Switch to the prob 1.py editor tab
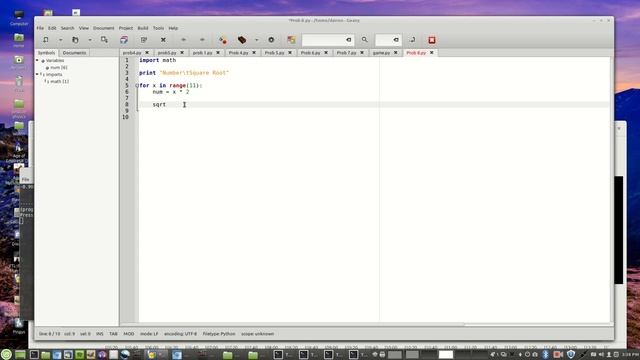The image size is (640, 360). pyautogui.click(x=202, y=53)
